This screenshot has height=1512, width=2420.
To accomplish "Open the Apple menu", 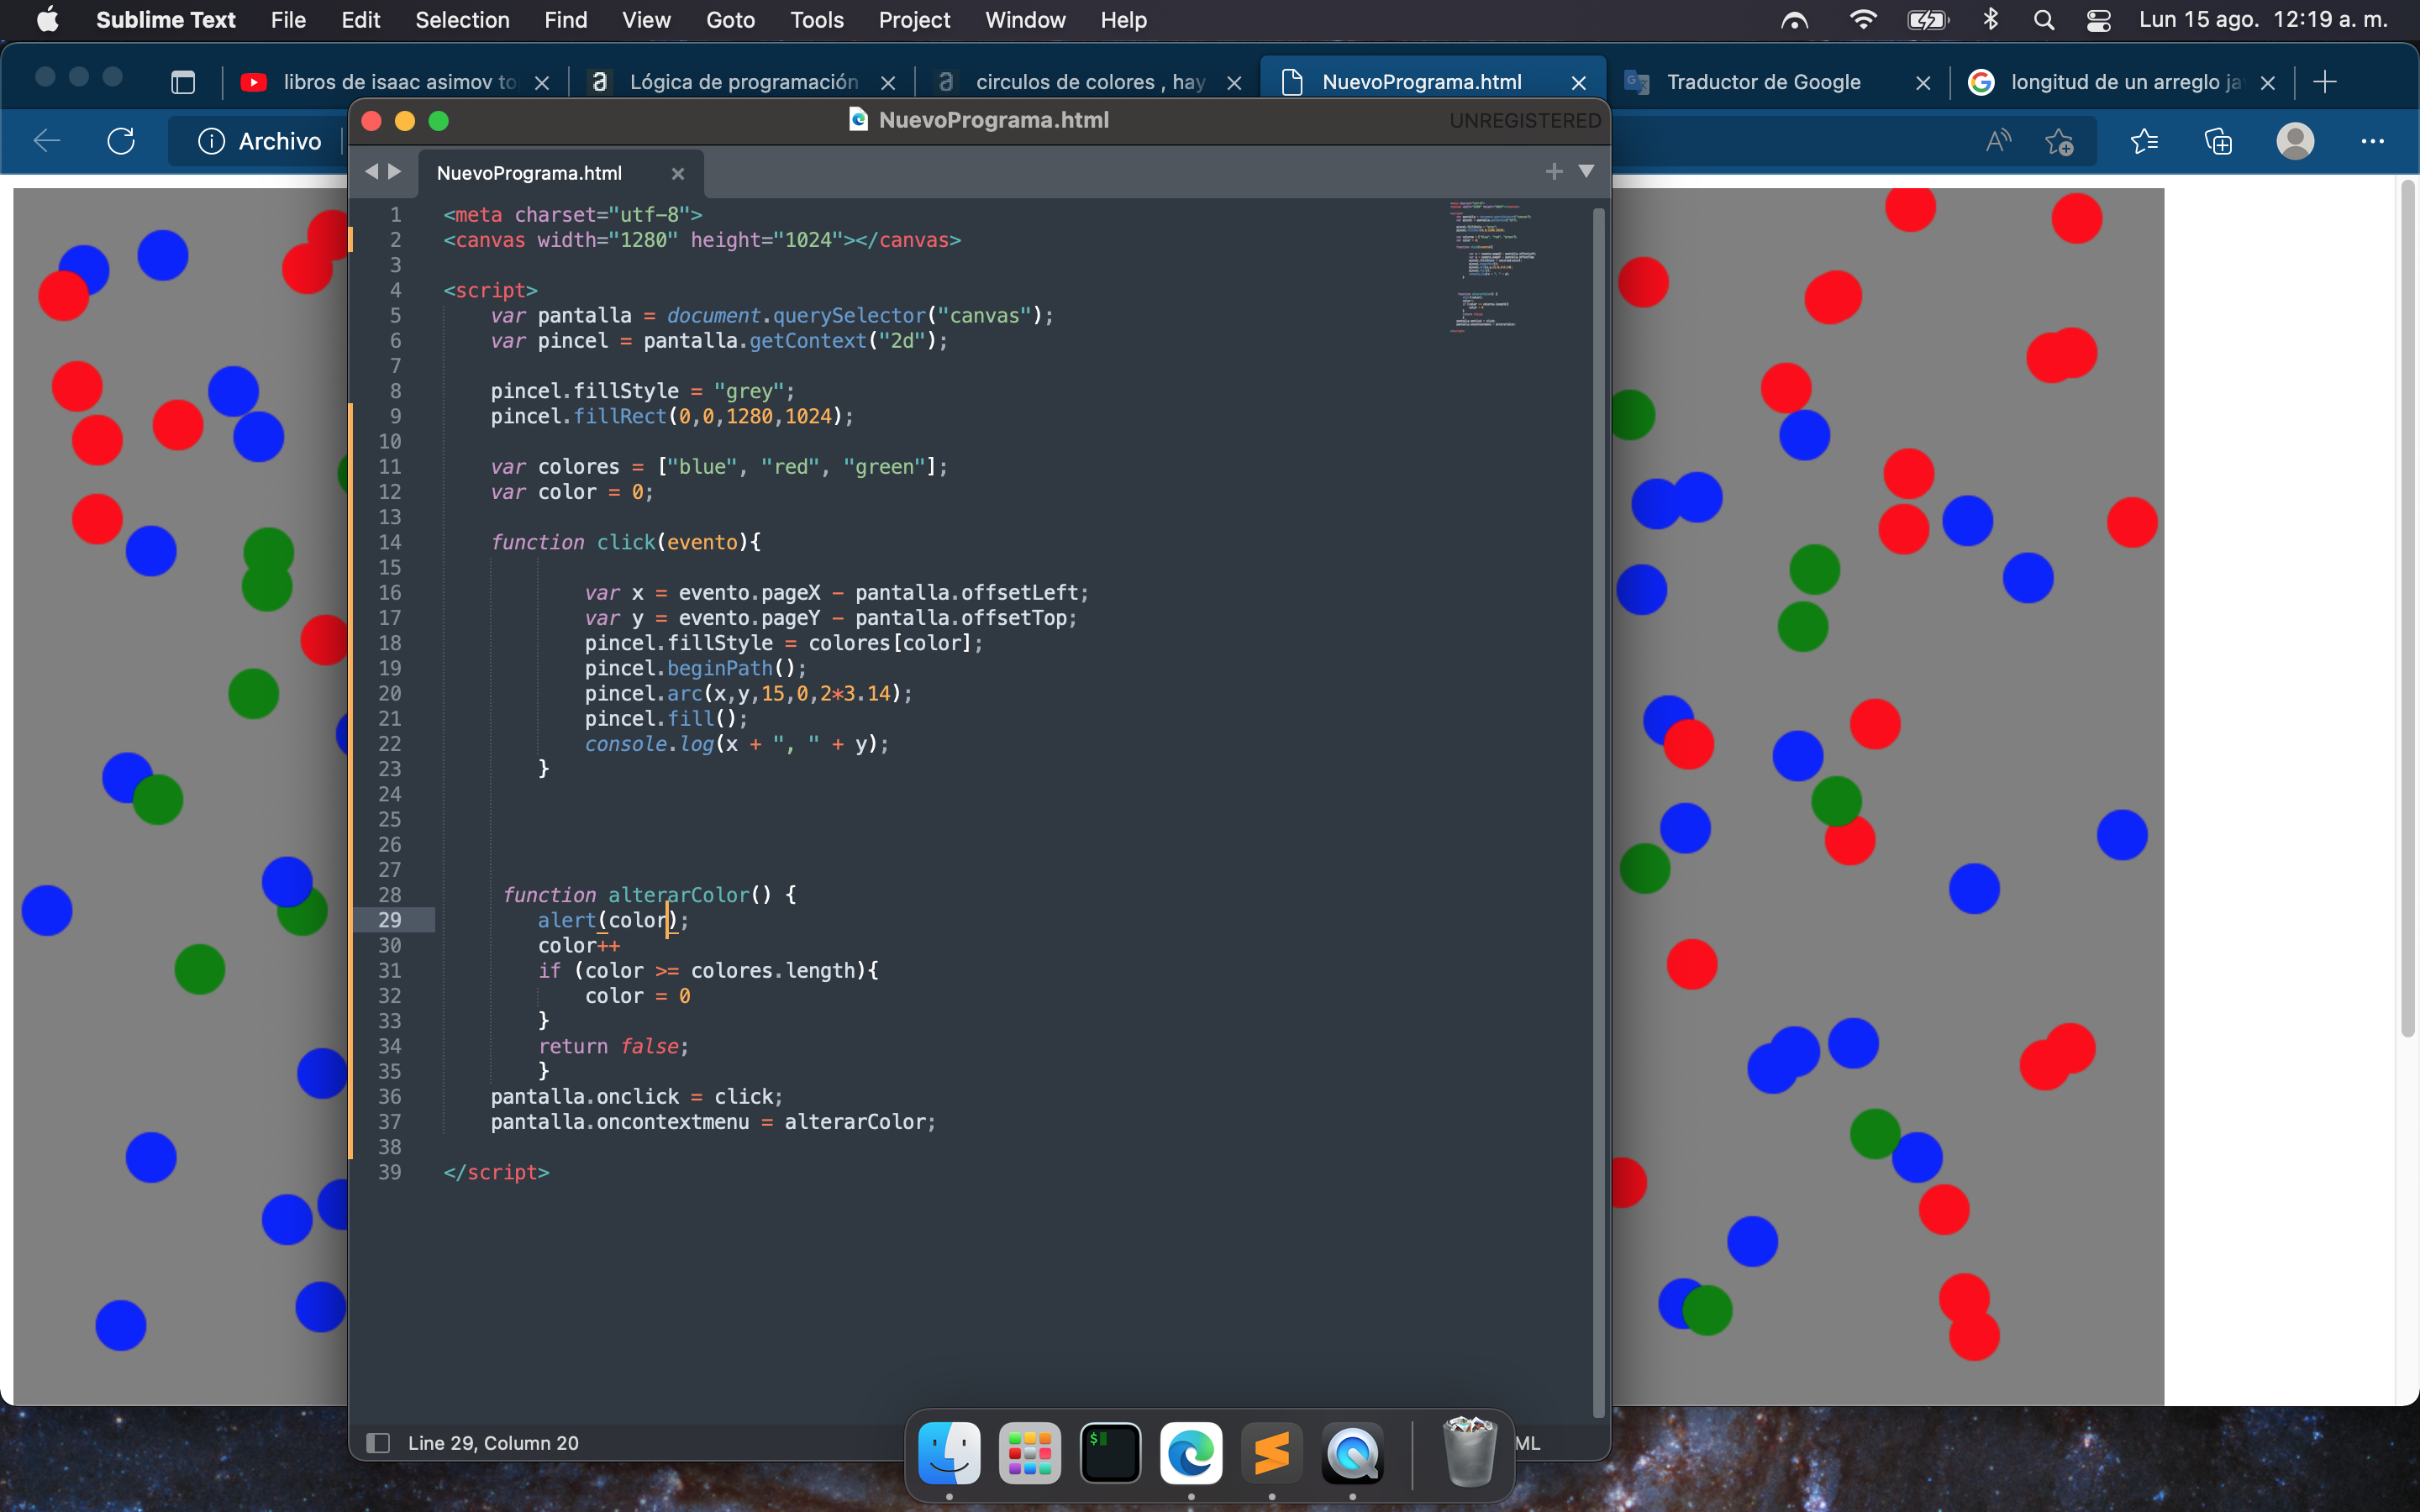I will click(47, 20).
